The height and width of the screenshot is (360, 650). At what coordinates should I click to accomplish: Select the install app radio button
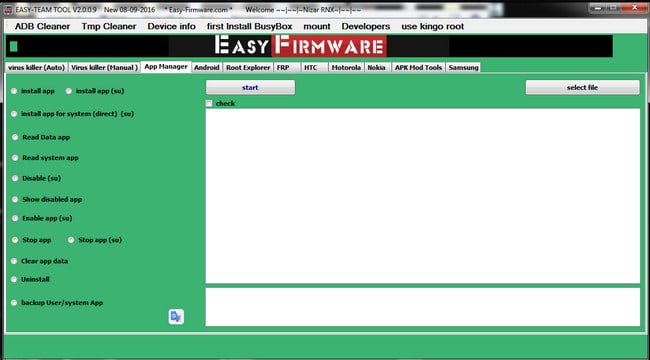pyautogui.click(x=14, y=91)
